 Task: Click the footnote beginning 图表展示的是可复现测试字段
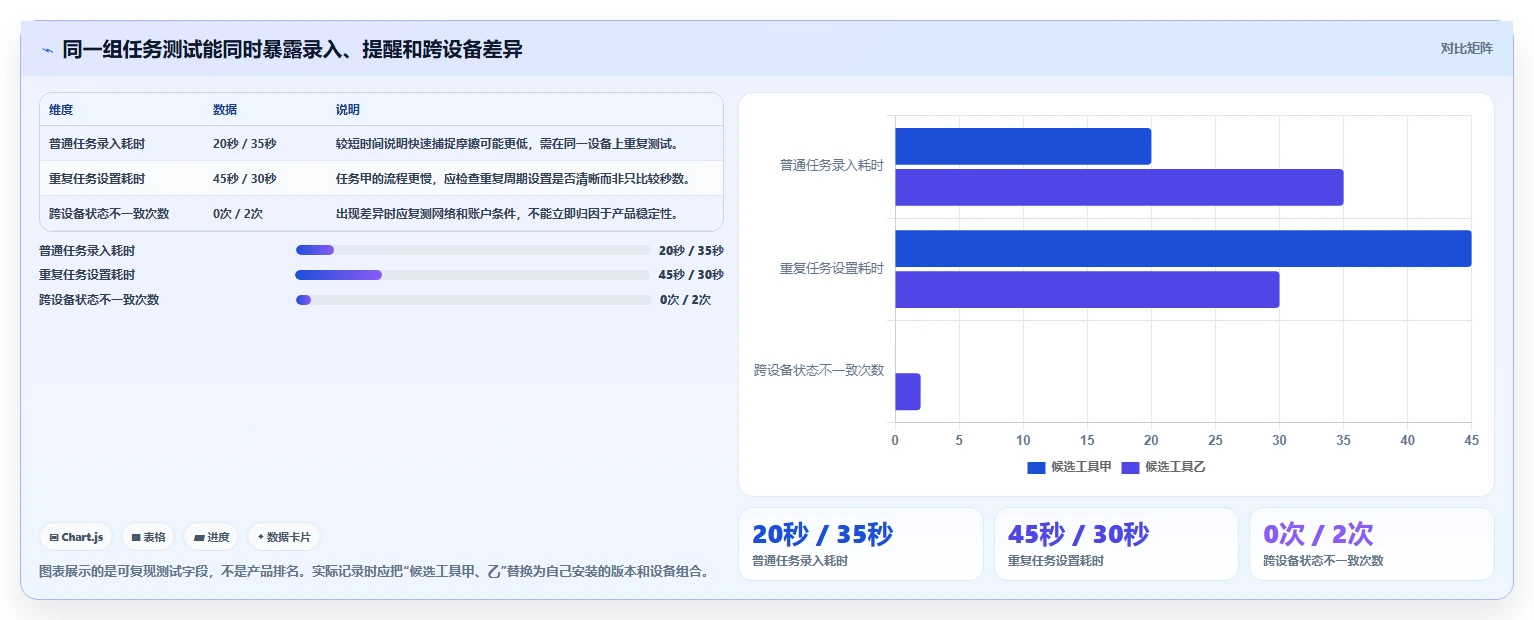point(375,572)
